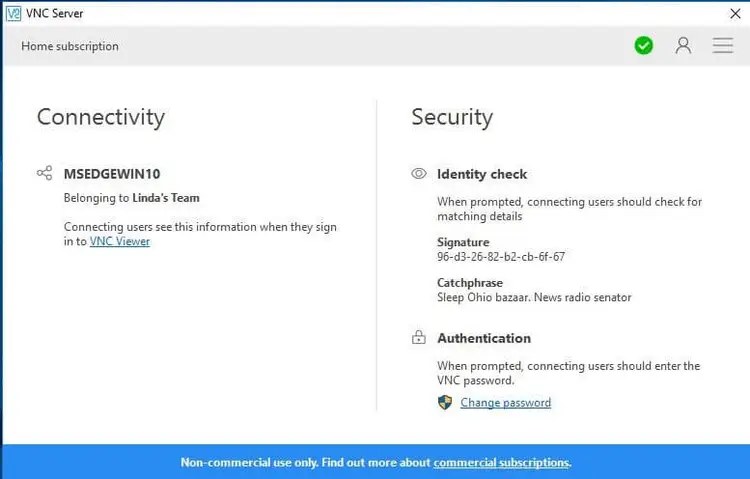Click the Change password link
Image resolution: width=750 pixels, height=479 pixels.
click(505, 403)
